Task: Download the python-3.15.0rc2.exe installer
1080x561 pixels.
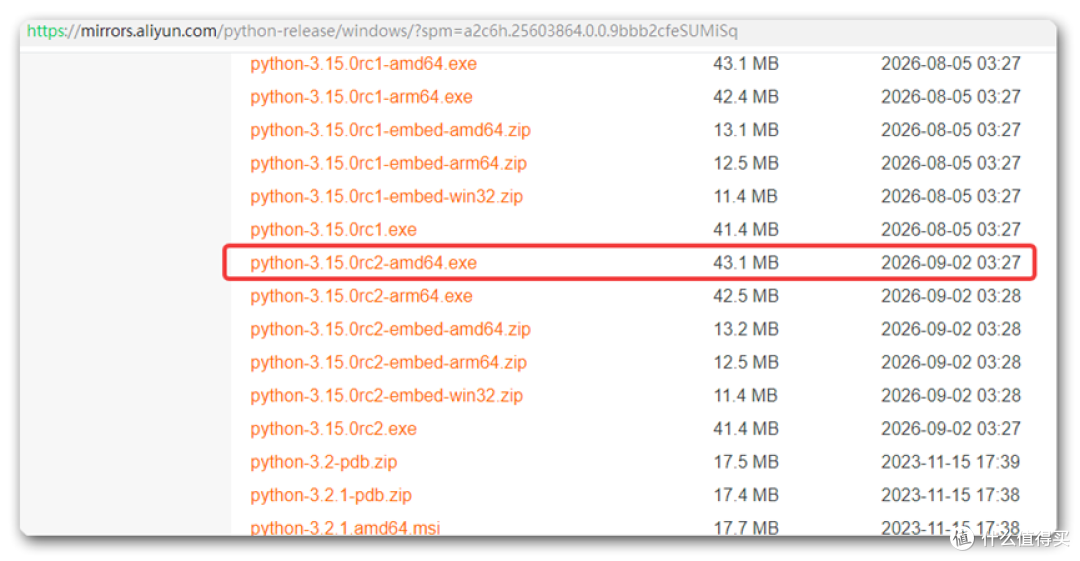Action: [333, 429]
